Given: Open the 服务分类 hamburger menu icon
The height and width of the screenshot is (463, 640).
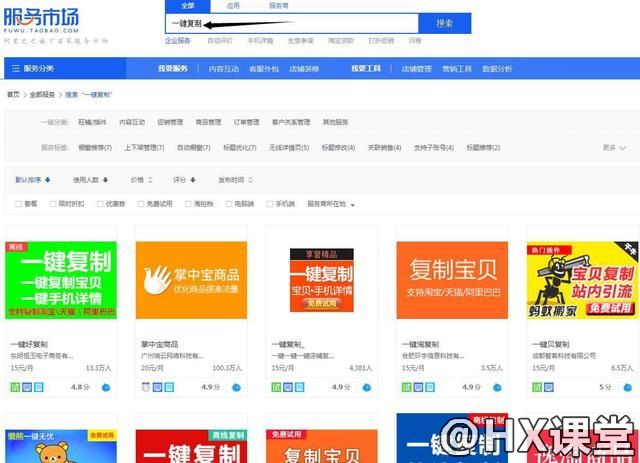Looking at the screenshot, I should point(16,69).
